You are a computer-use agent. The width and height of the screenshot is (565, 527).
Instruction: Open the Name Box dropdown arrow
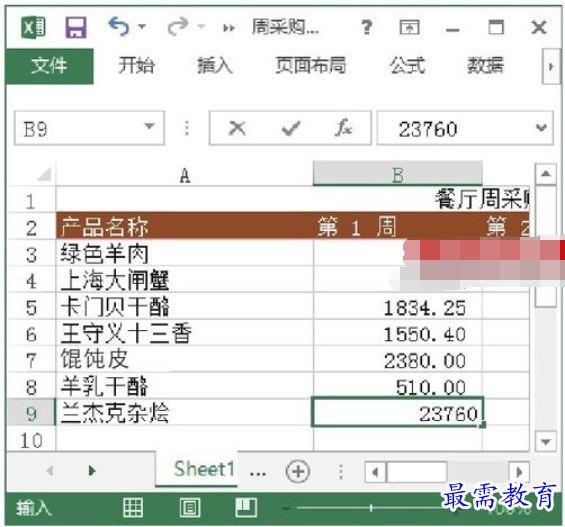pos(149,126)
